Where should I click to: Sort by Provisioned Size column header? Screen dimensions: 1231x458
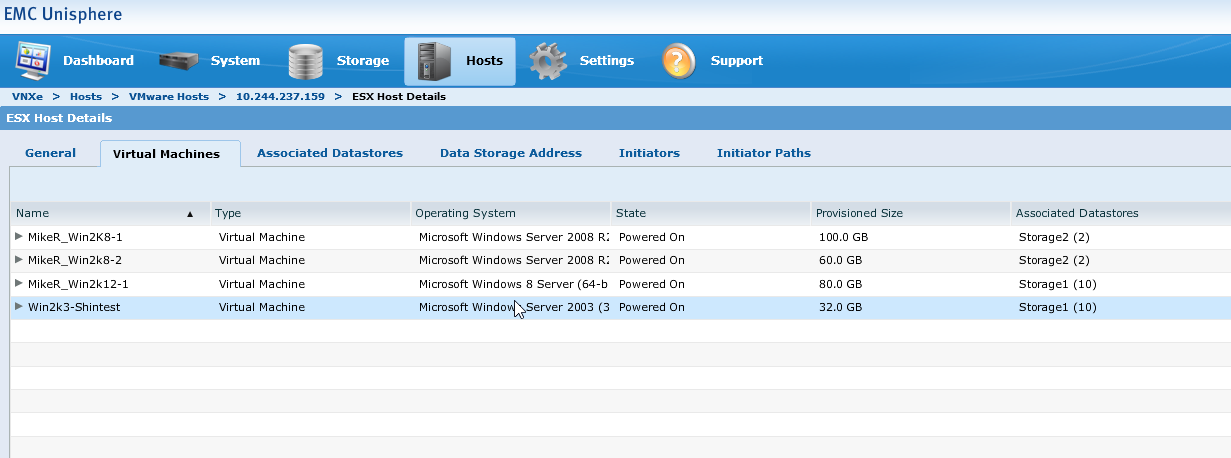(x=859, y=213)
